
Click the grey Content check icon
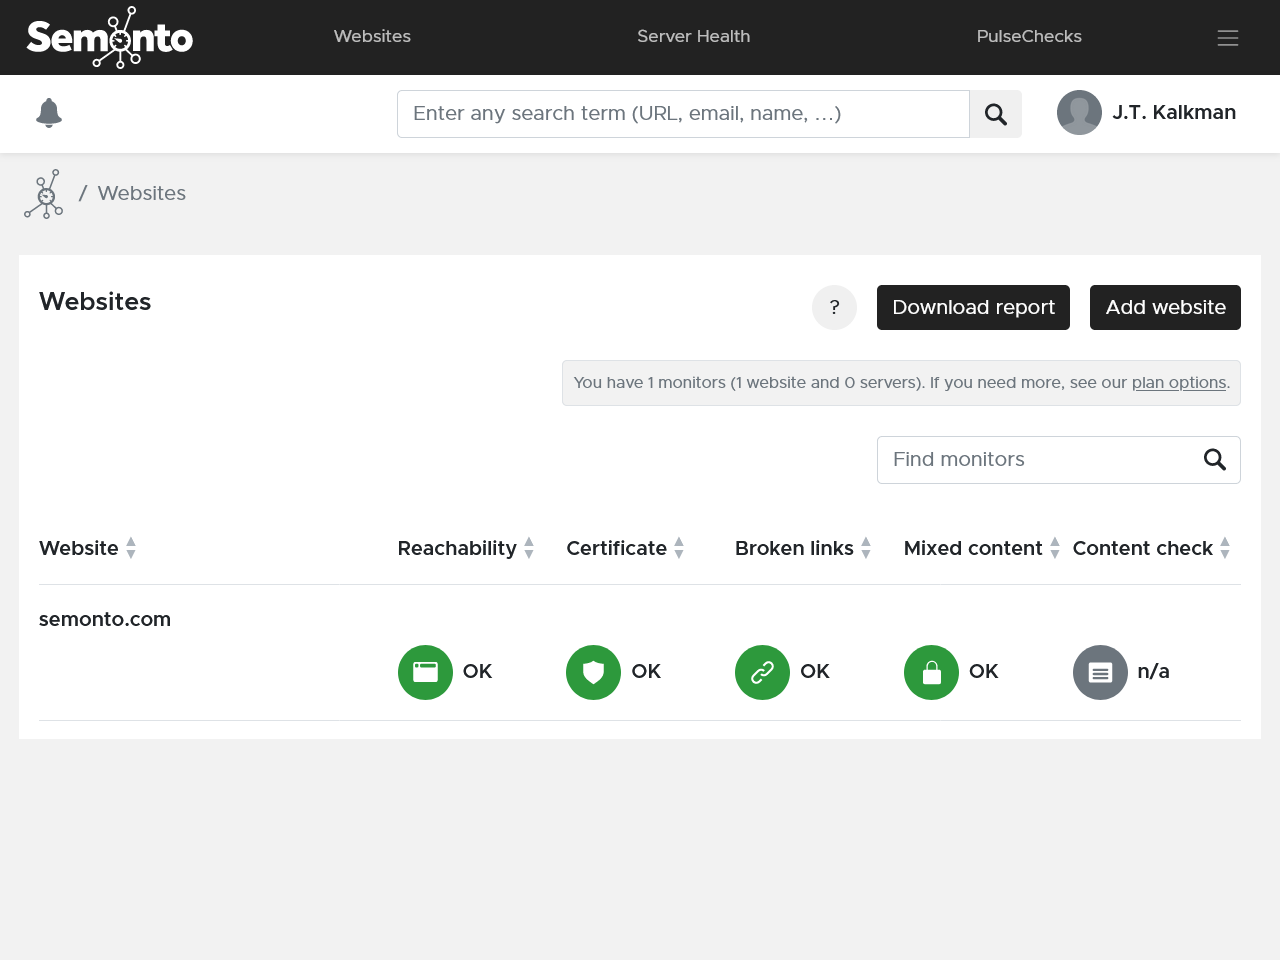pyautogui.click(x=1100, y=672)
